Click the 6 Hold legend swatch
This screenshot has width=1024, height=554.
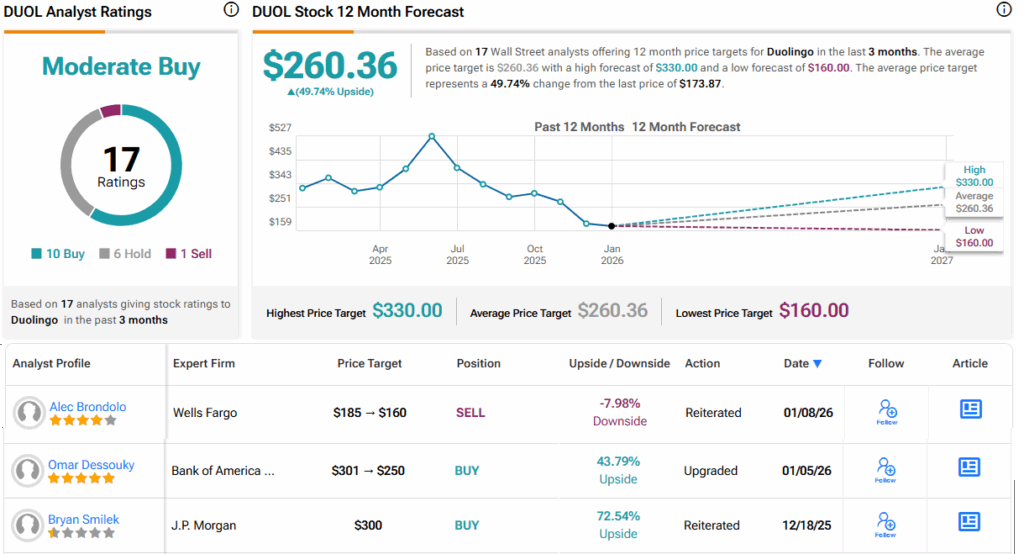tap(104, 254)
